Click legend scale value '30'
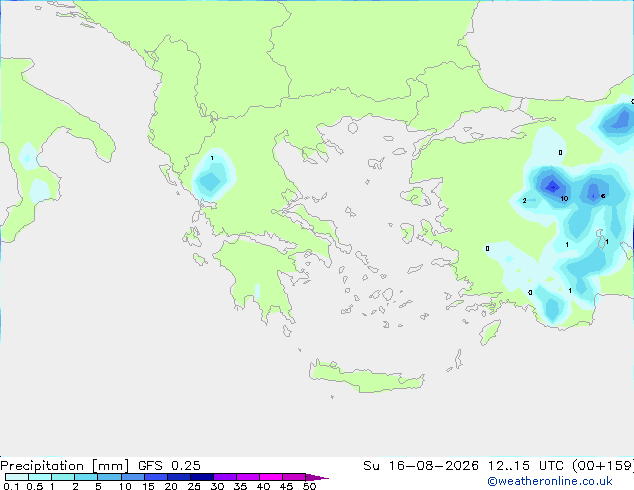Screen dimensions: 634x490 [x=217, y=486]
